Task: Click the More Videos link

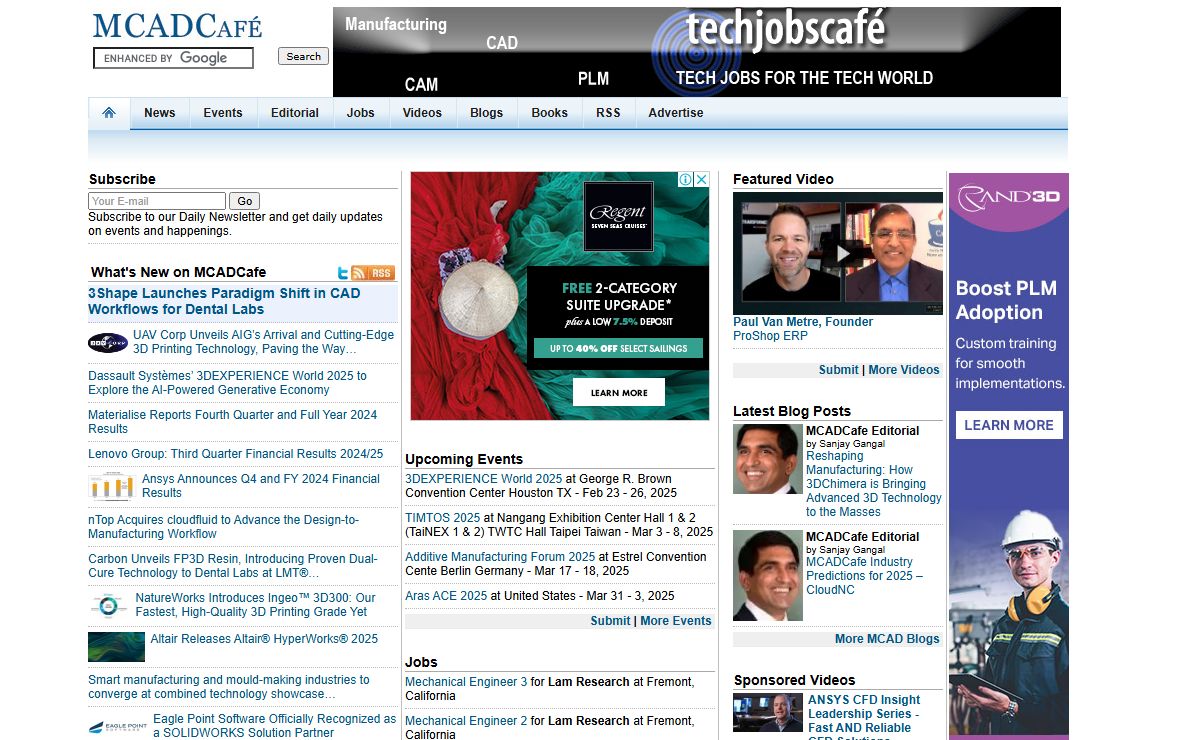Action: (904, 370)
